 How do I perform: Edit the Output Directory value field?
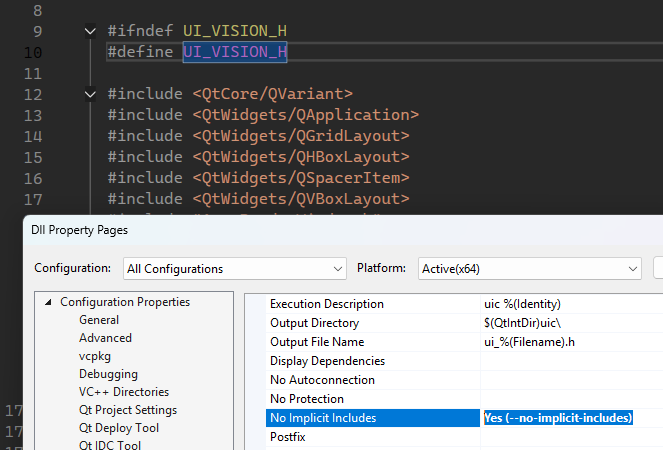point(570,323)
